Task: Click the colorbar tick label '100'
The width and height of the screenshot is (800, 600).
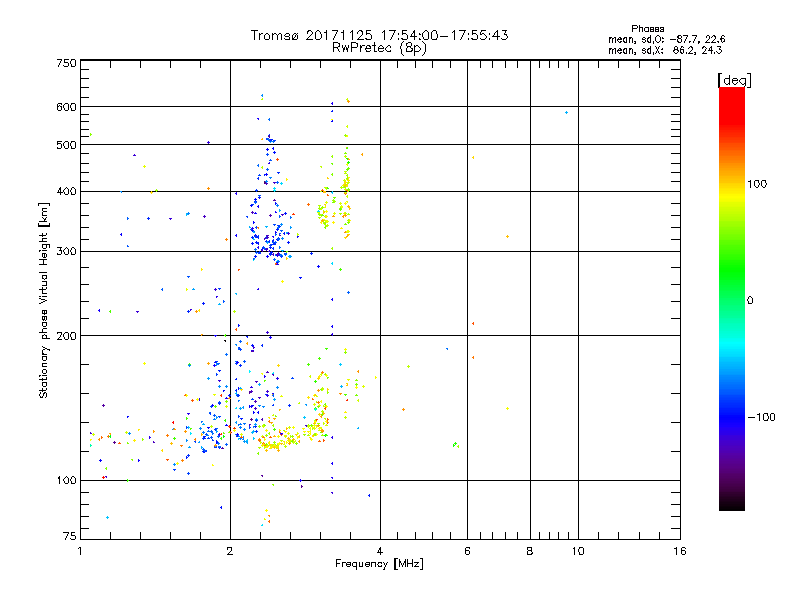Action: point(757,184)
